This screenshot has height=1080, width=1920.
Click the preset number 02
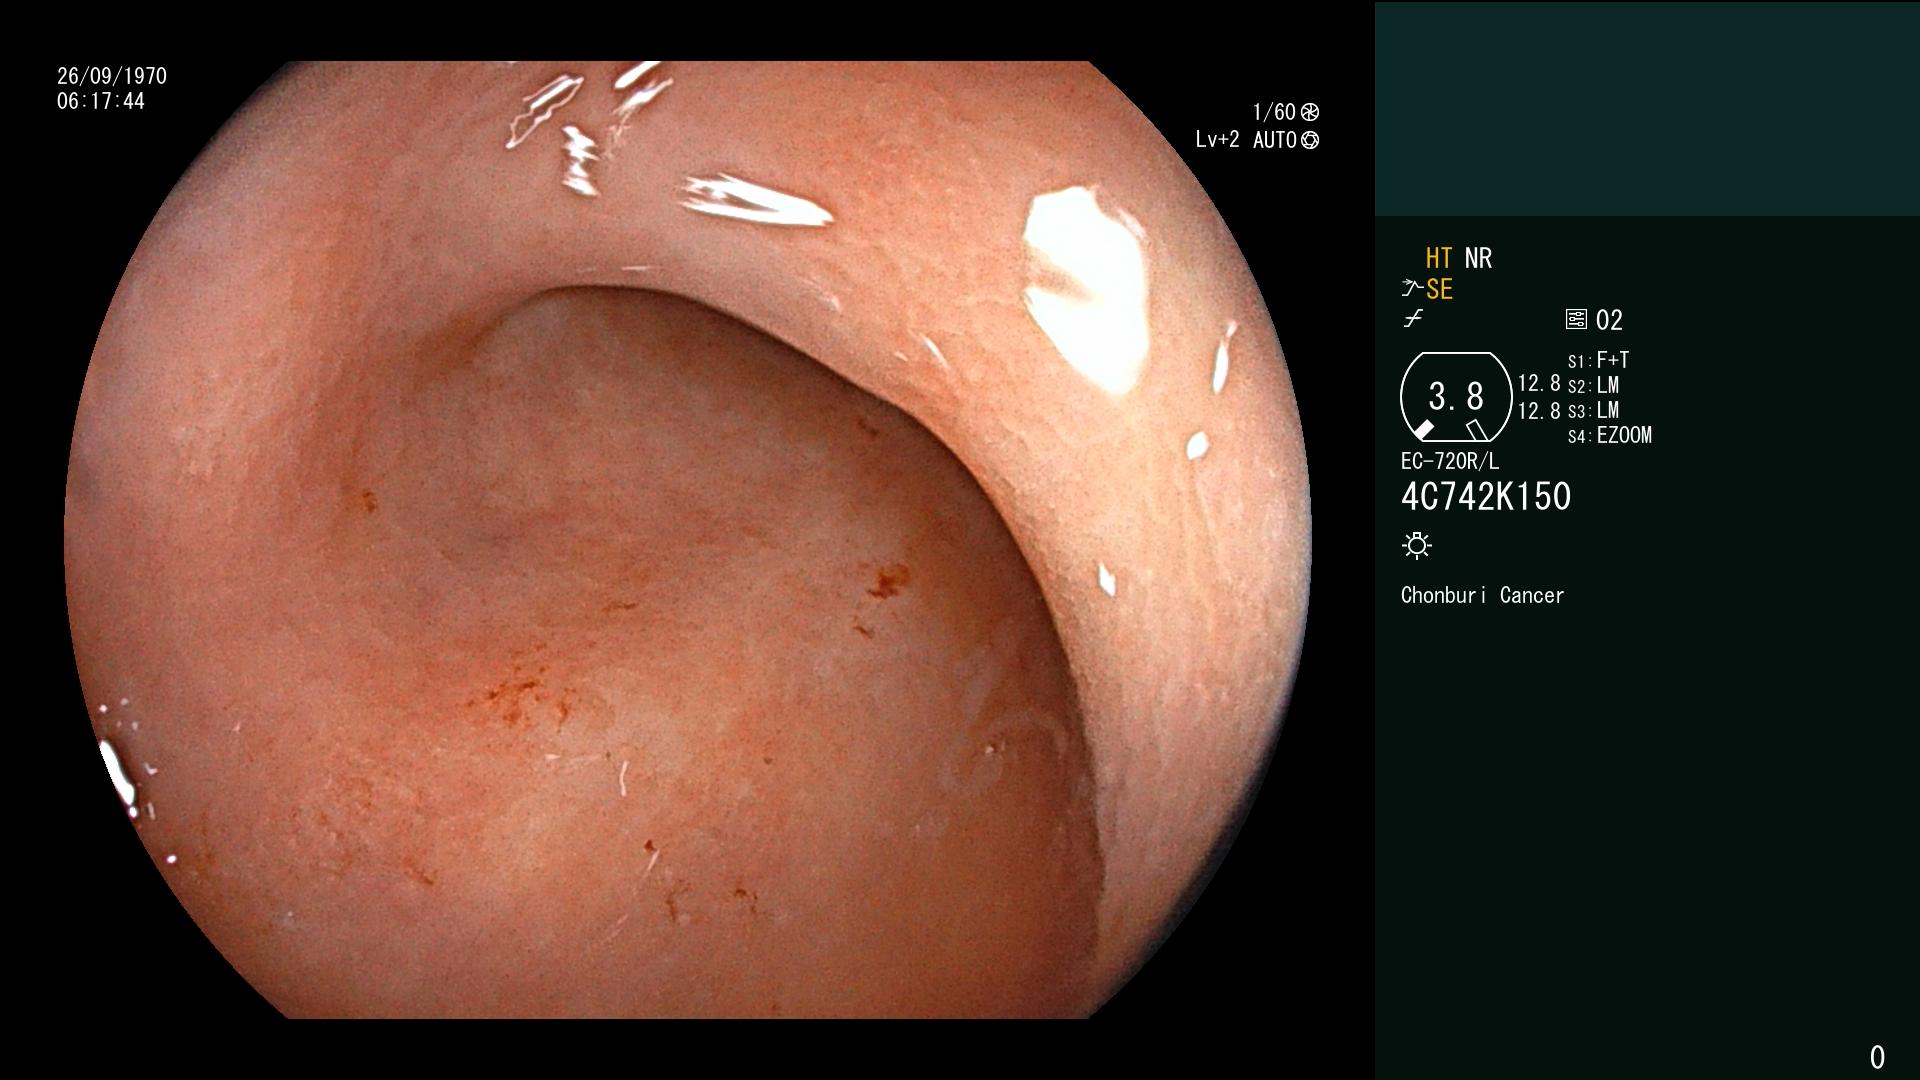coord(1609,320)
